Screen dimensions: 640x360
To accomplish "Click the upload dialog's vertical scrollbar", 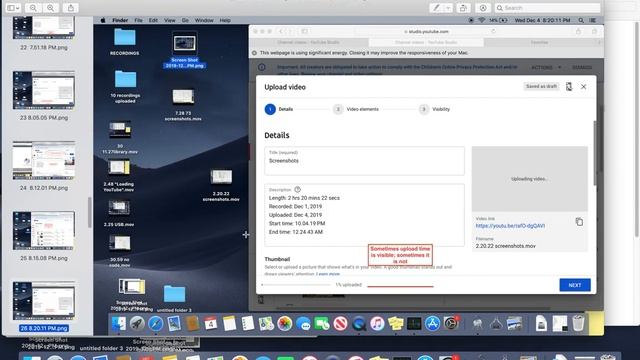I will 595,153.
